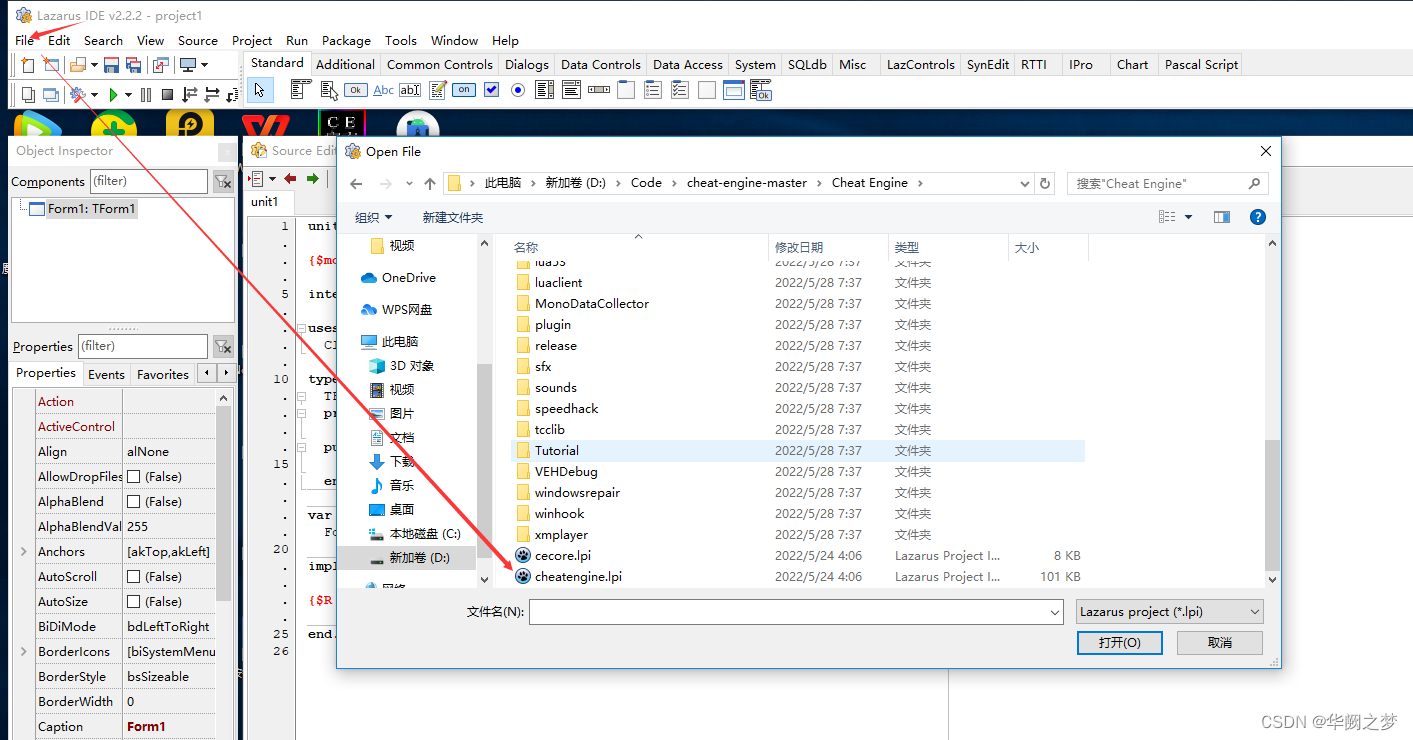Pick the TToggleBox 'on' component icon
Viewport: 1413px width, 740px height.
(x=464, y=90)
